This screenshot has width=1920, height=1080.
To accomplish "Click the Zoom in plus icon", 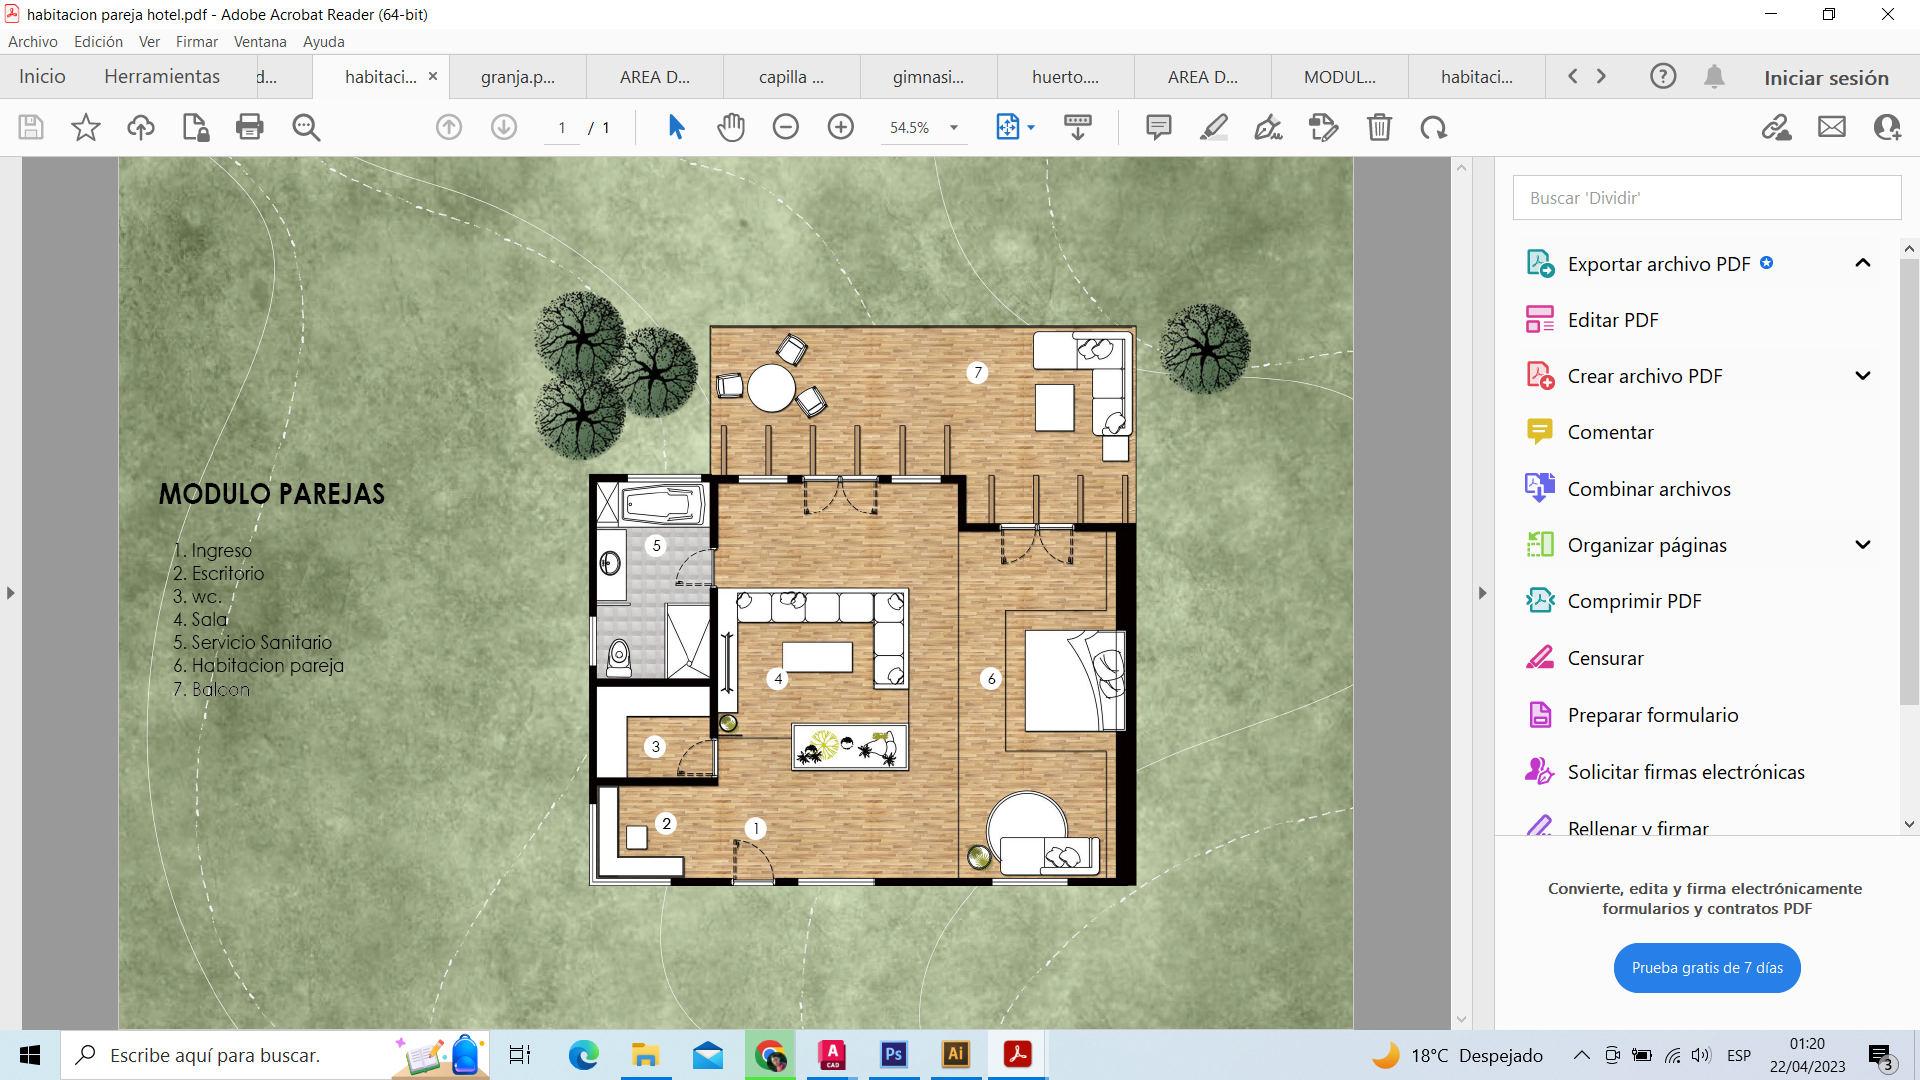I will pos(840,127).
